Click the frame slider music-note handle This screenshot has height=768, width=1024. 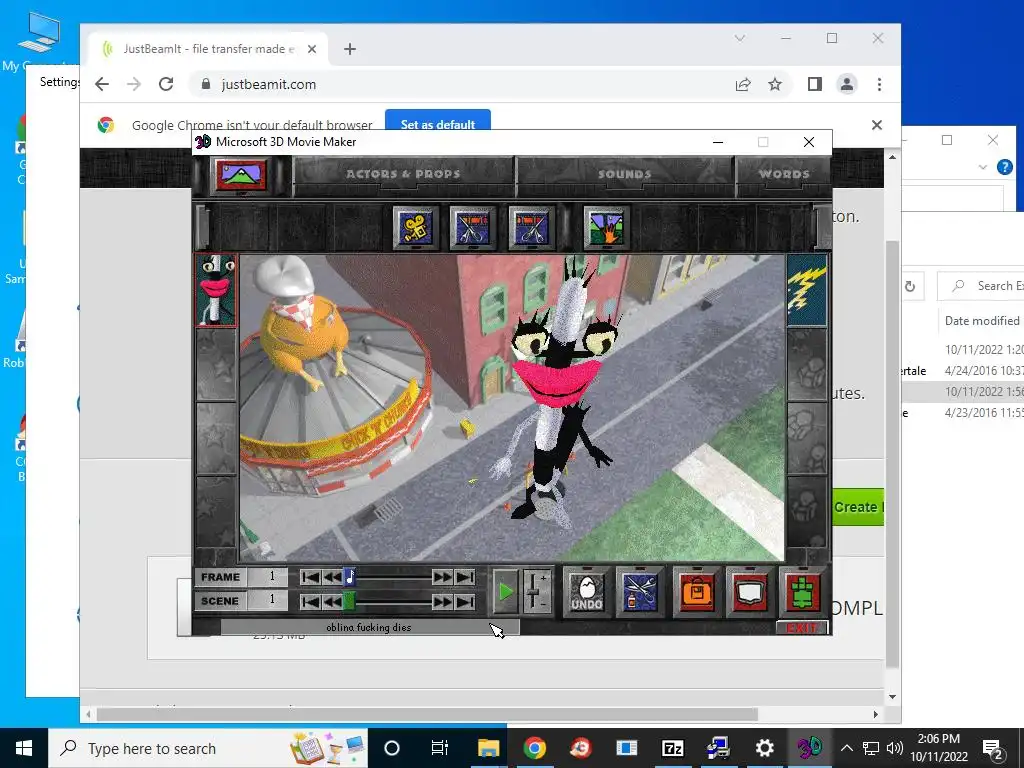(x=349, y=577)
